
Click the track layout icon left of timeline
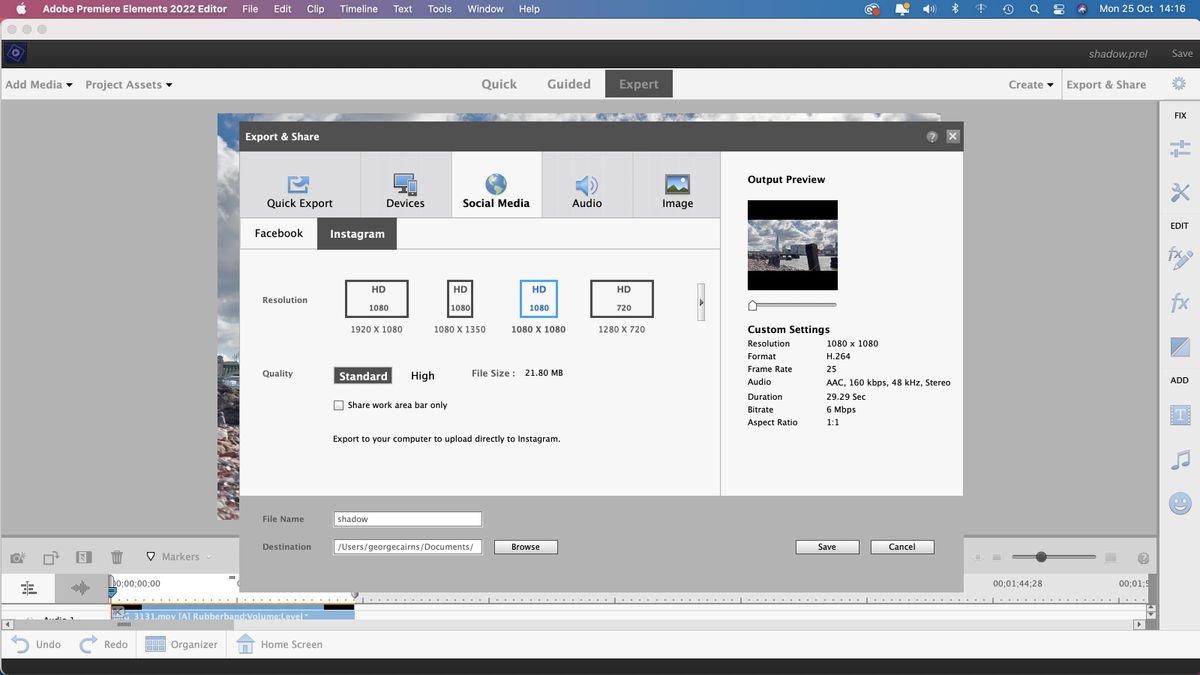point(28,588)
